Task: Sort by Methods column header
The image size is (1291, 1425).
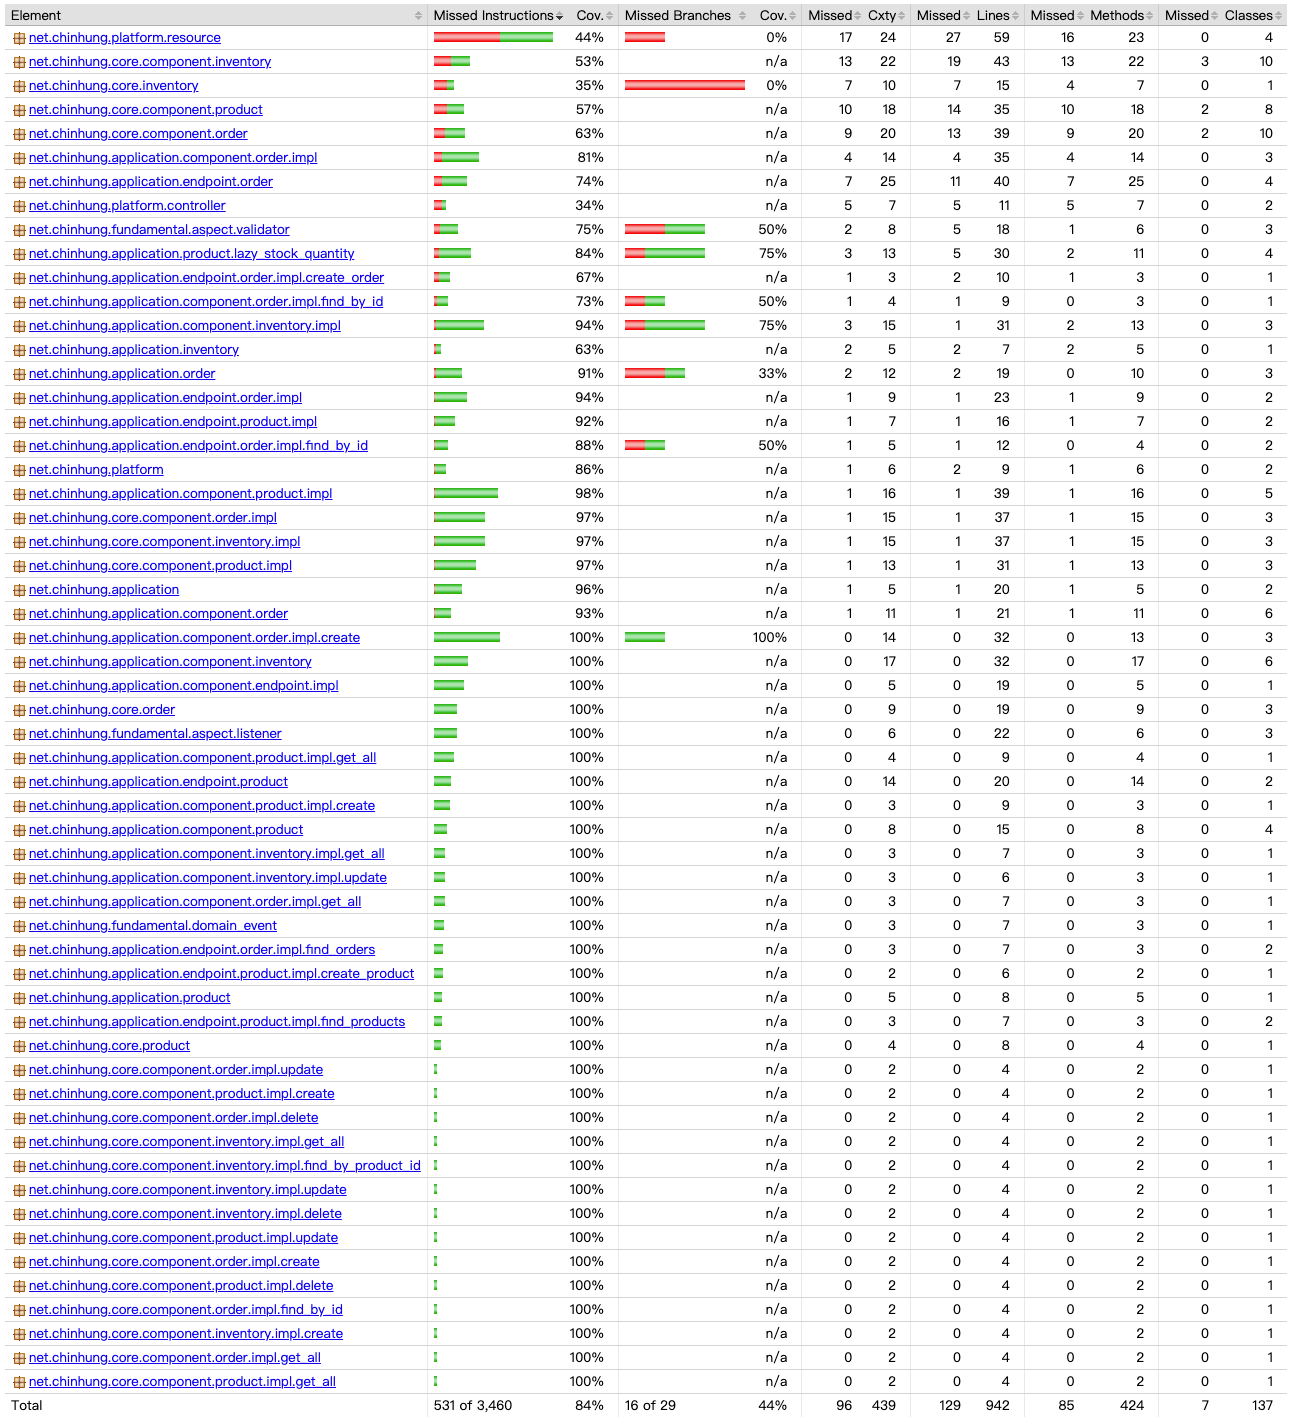Action: (1121, 15)
